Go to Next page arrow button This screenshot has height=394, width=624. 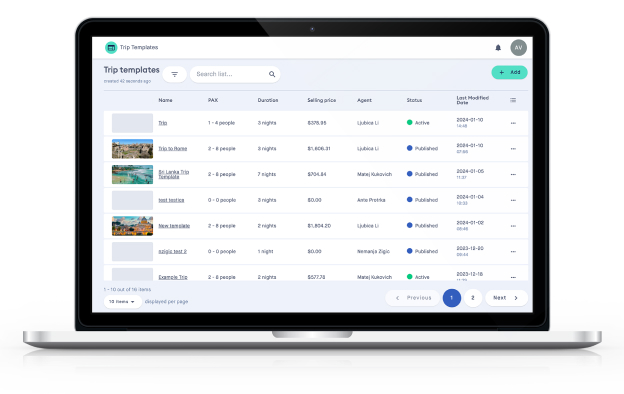506,298
